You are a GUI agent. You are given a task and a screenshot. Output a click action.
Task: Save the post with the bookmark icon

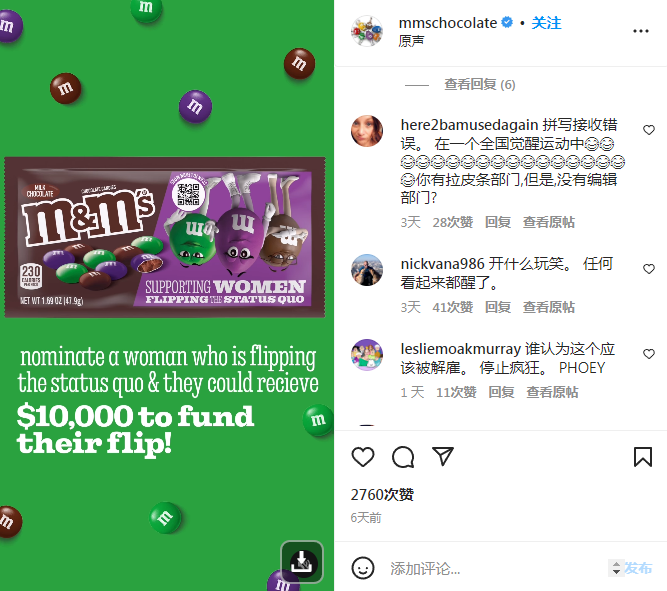click(643, 457)
